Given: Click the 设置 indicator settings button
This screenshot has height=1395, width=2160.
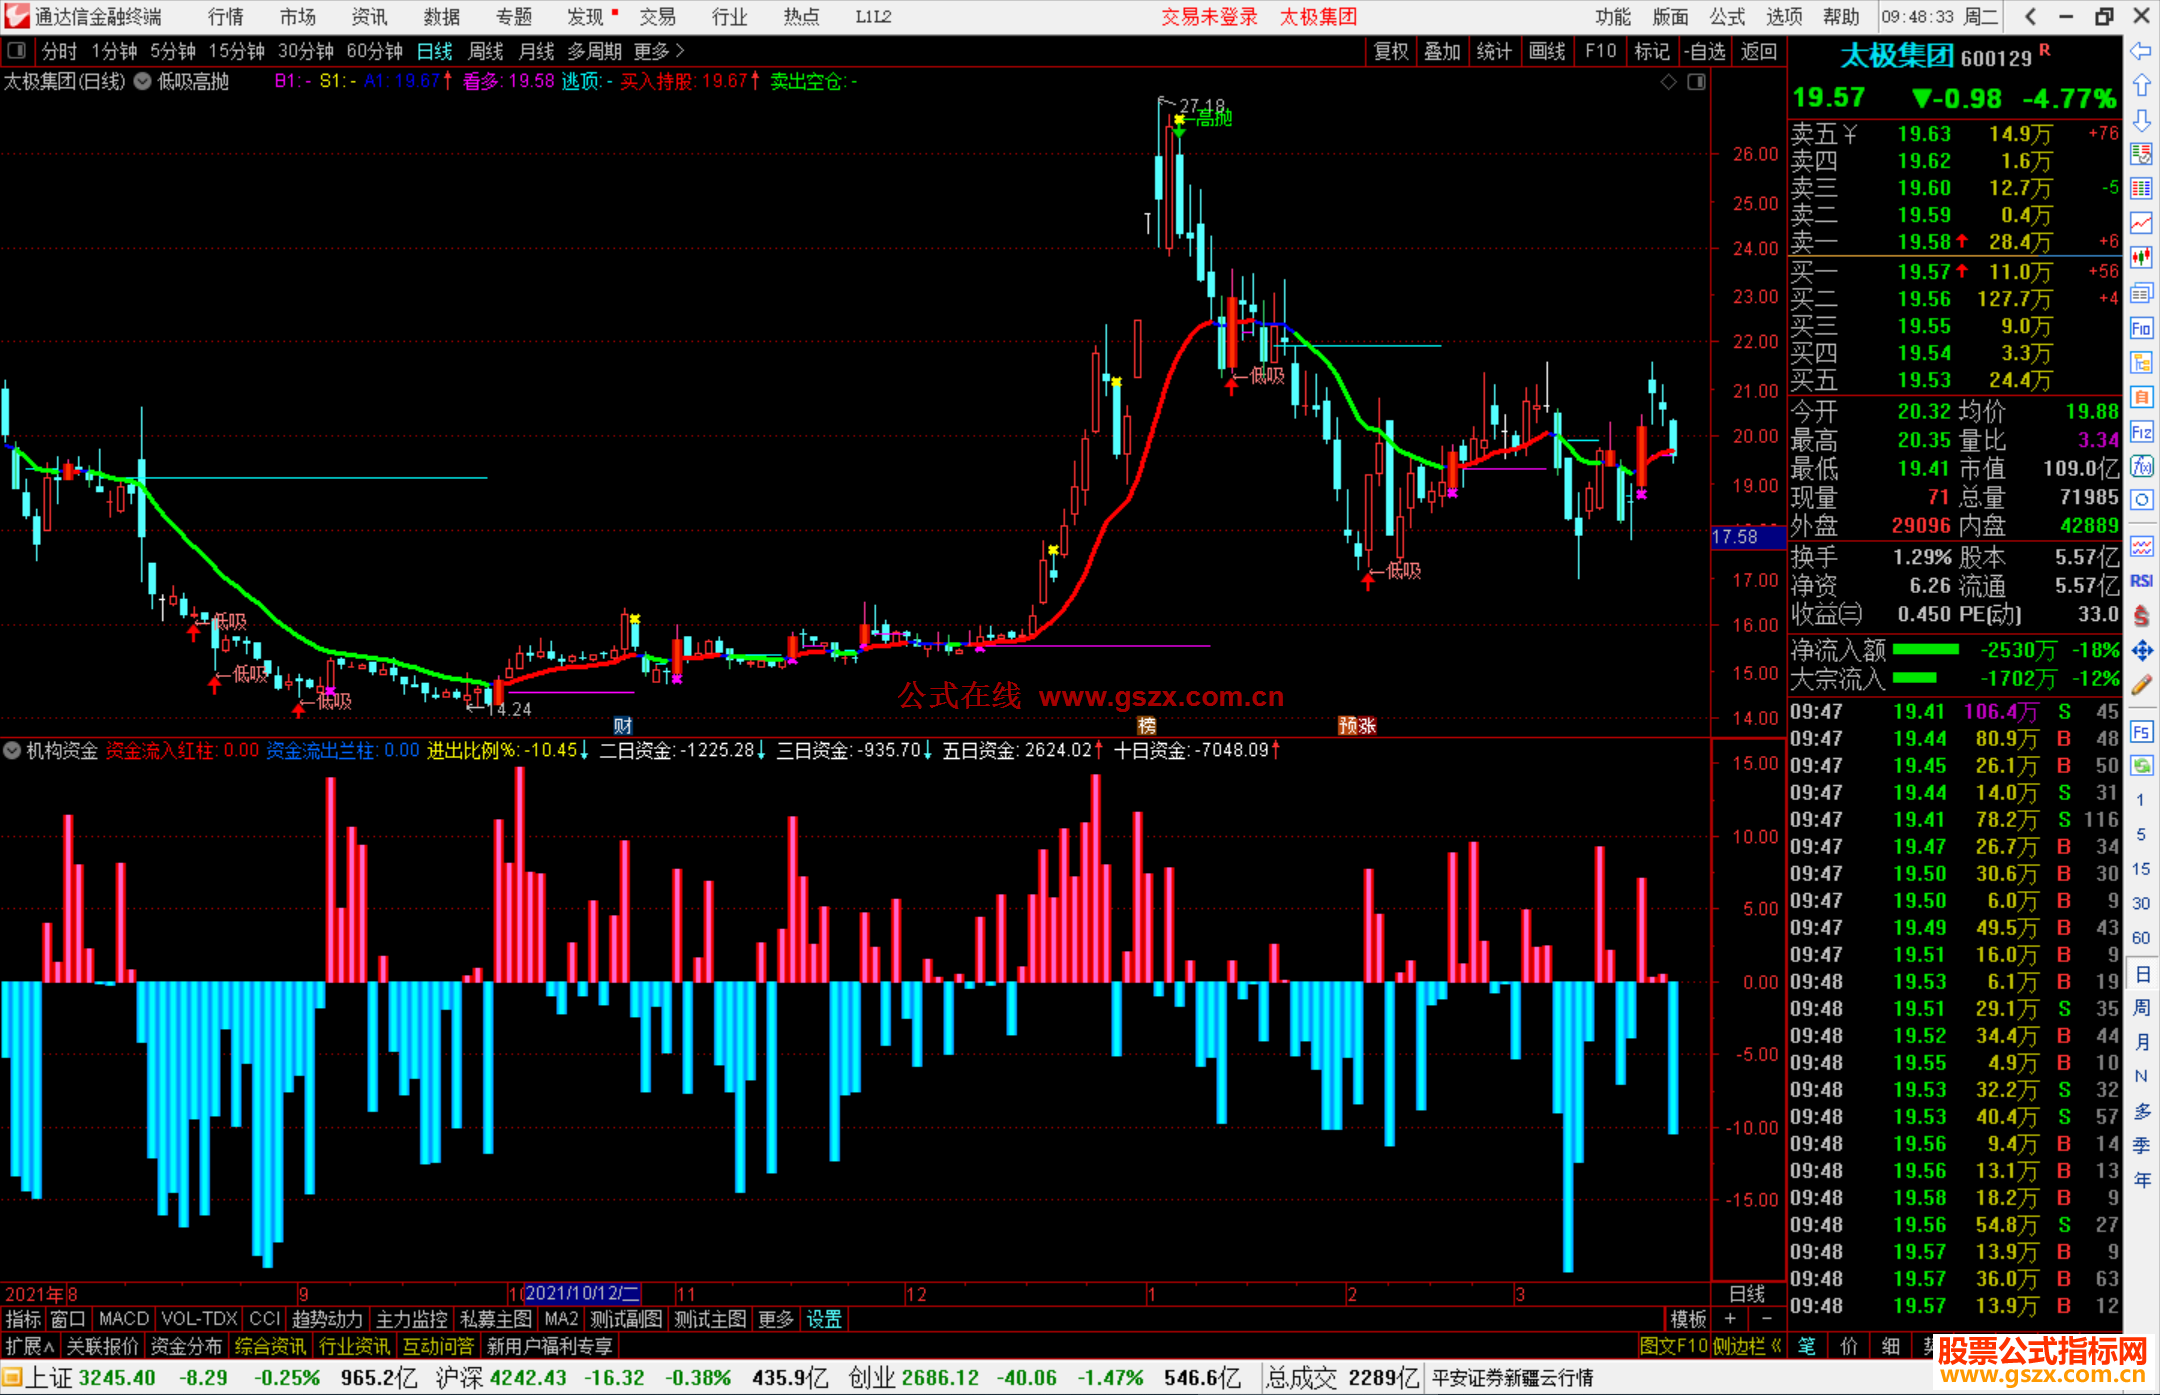Looking at the screenshot, I should click(x=824, y=1320).
